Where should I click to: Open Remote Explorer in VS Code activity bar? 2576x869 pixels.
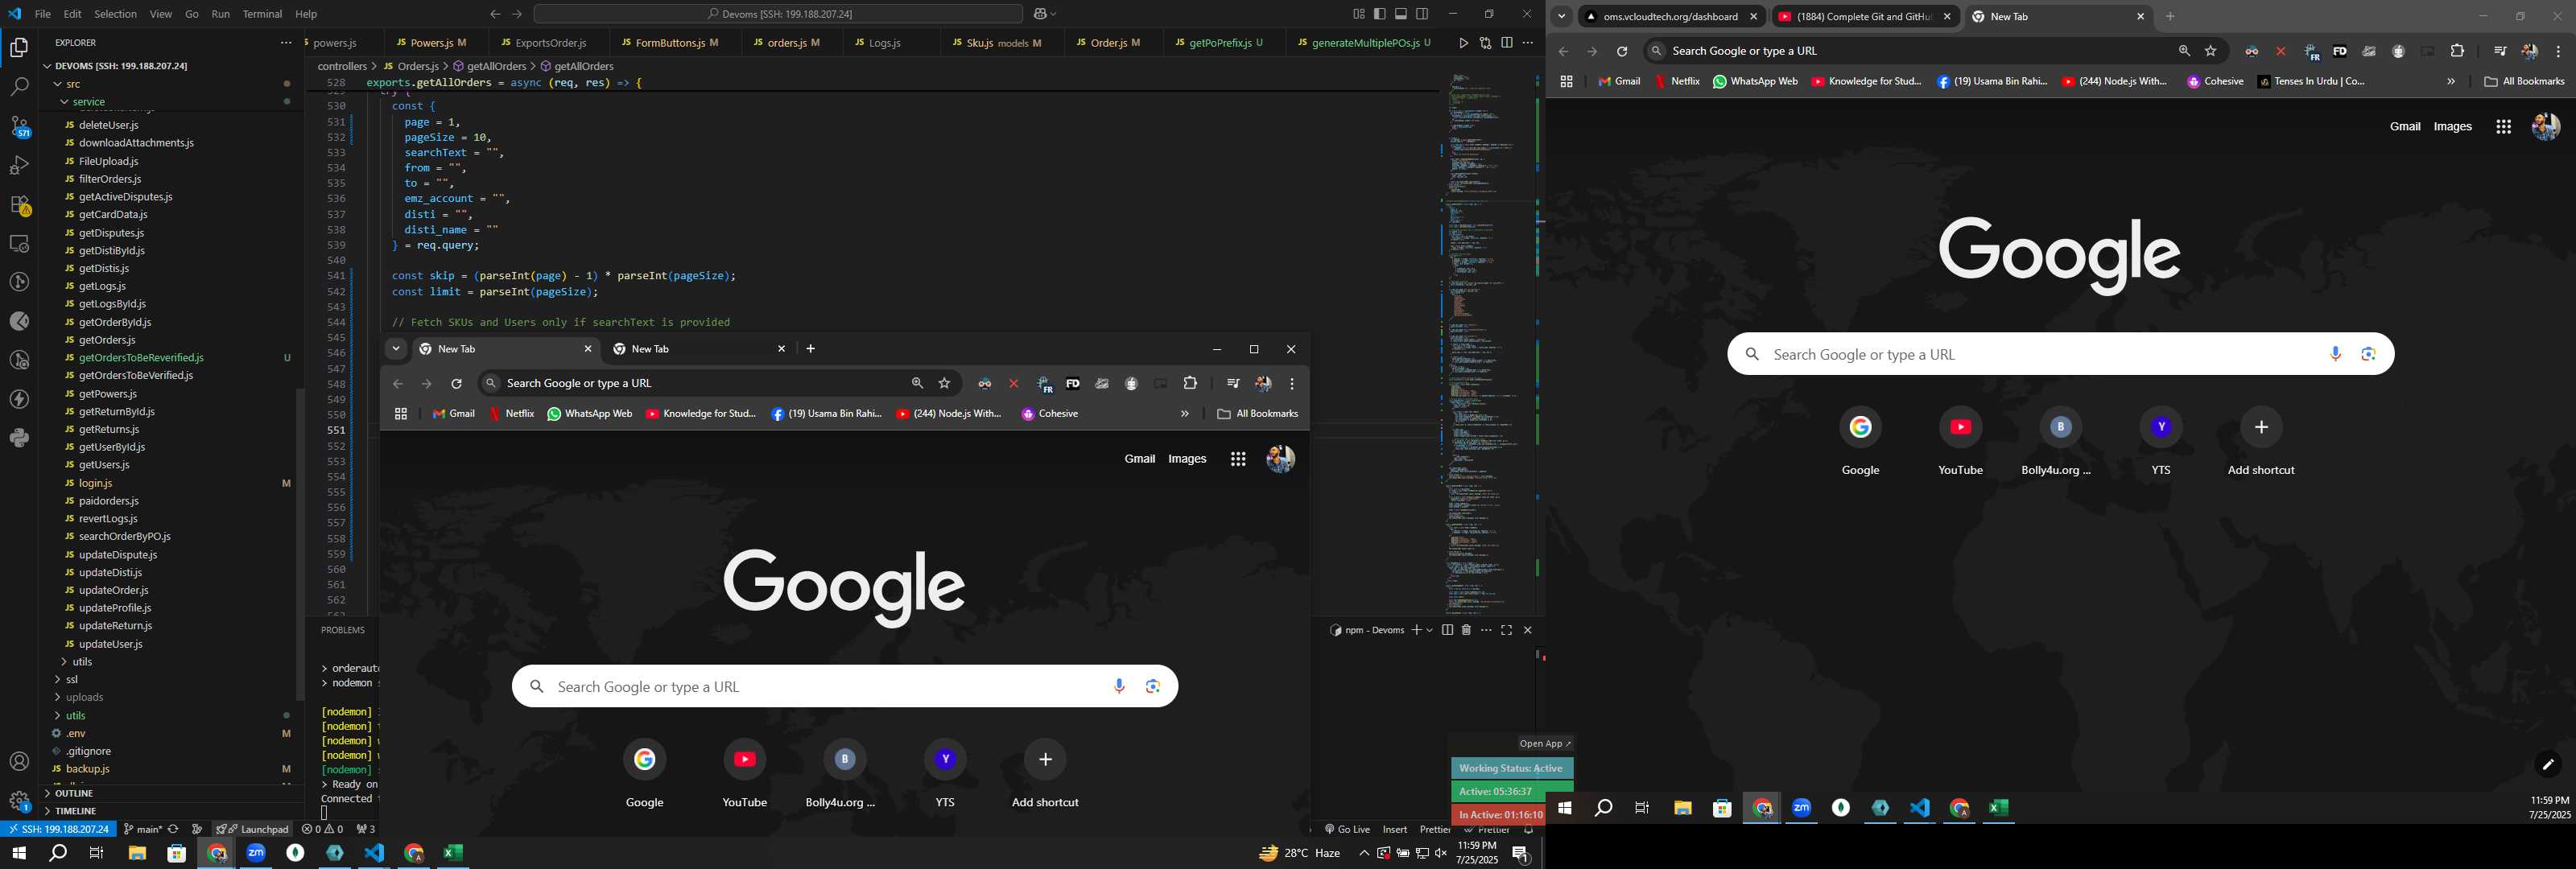coord(19,243)
